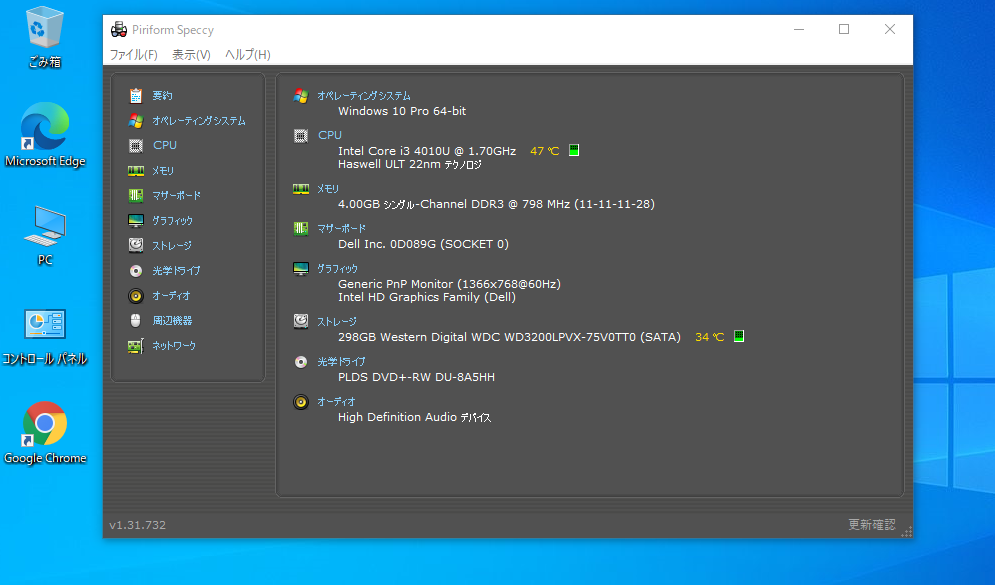Switch to オーディオ section in sidebar
The image size is (995, 585).
[x=171, y=296]
